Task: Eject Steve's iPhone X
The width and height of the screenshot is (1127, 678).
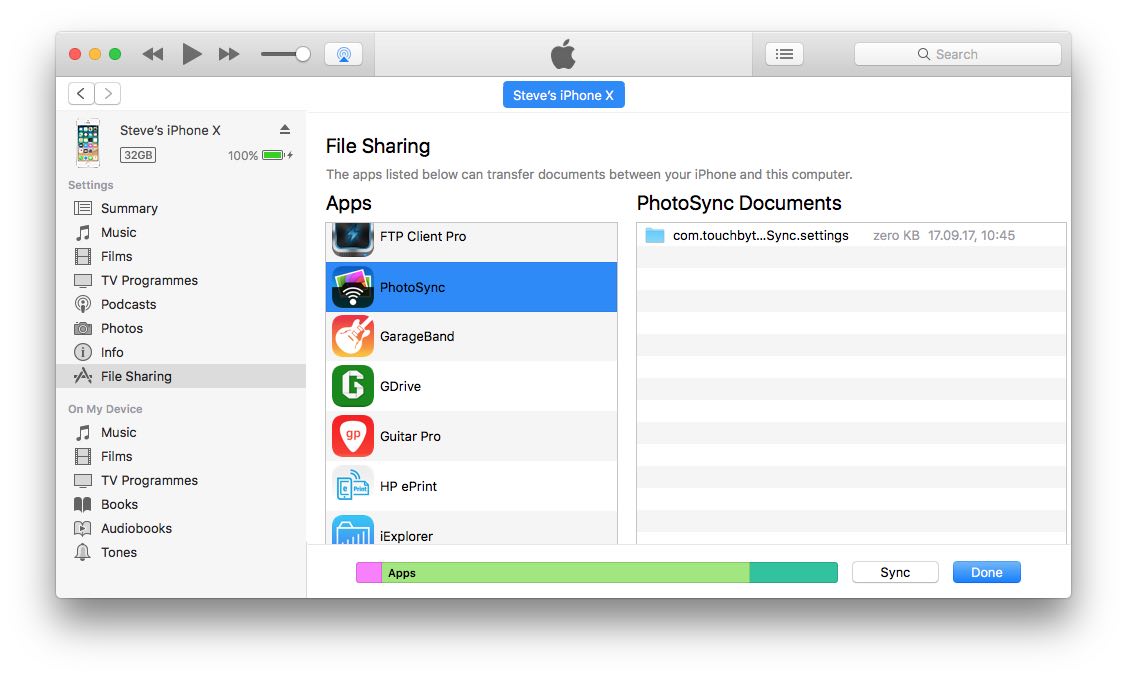Action: pyautogui.click(x=285, y=129)
